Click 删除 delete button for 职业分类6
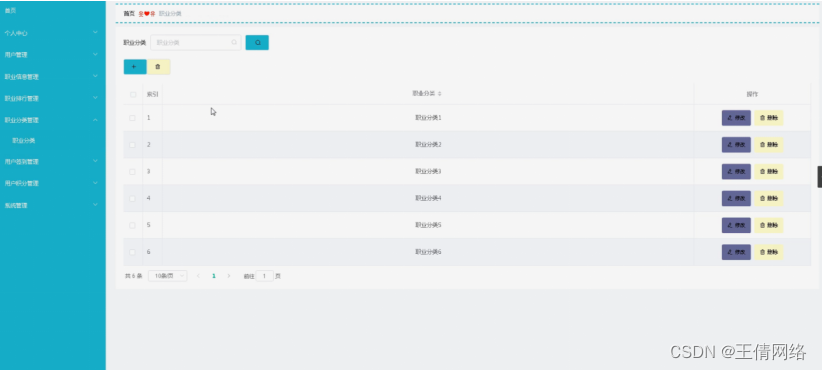Image resolution: width=822 pixels, height=370 pixels. click(769, 252)
